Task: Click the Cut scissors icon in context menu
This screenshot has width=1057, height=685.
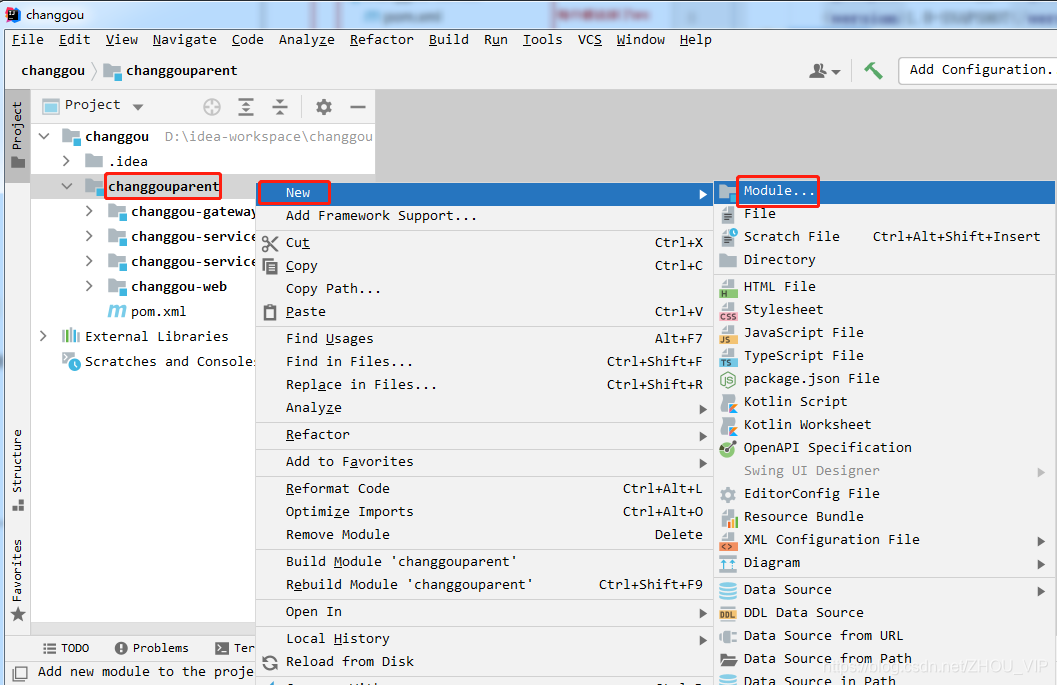Action: coord(270,243)
